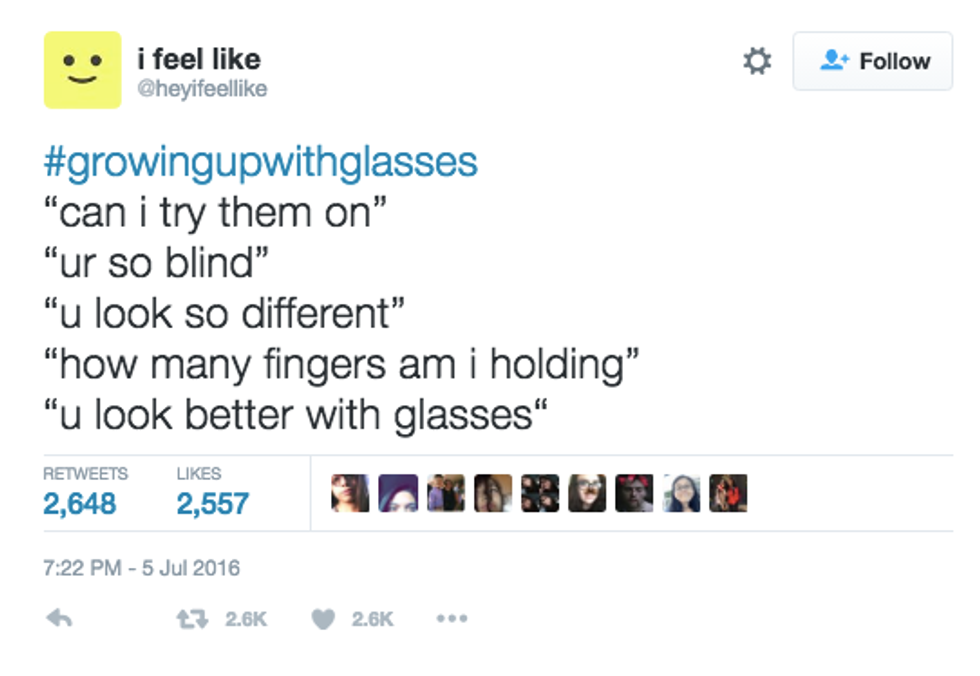This screenshot has height=676, width=980.
Task: Open the yellow smiley profile avatar
Action: [x=82, y=70]
